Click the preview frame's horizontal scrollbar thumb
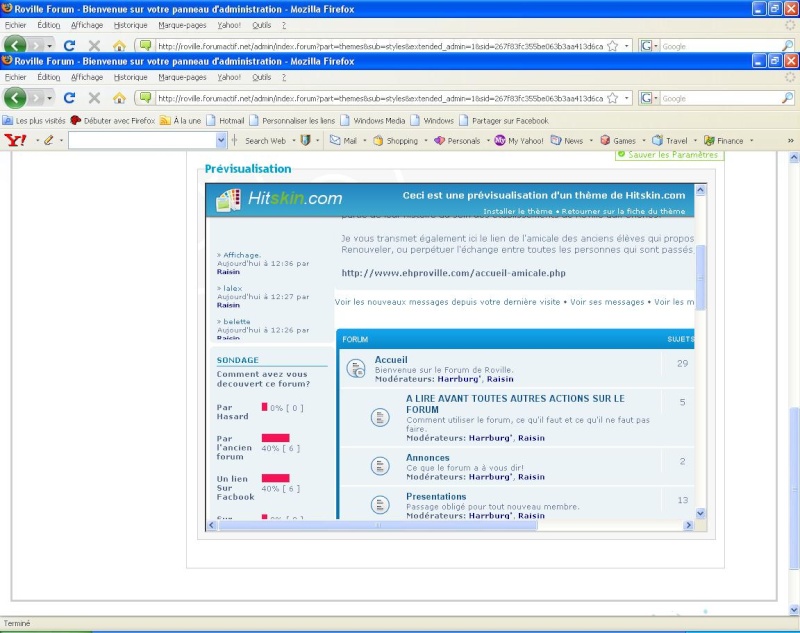This screenshot has width=800, height=633. 378,525
